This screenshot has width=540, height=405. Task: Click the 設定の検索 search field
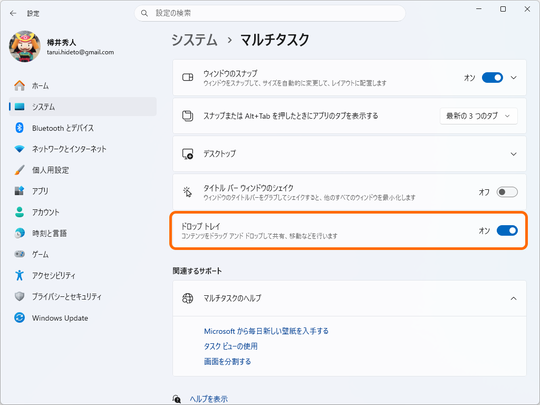[270, 13]
